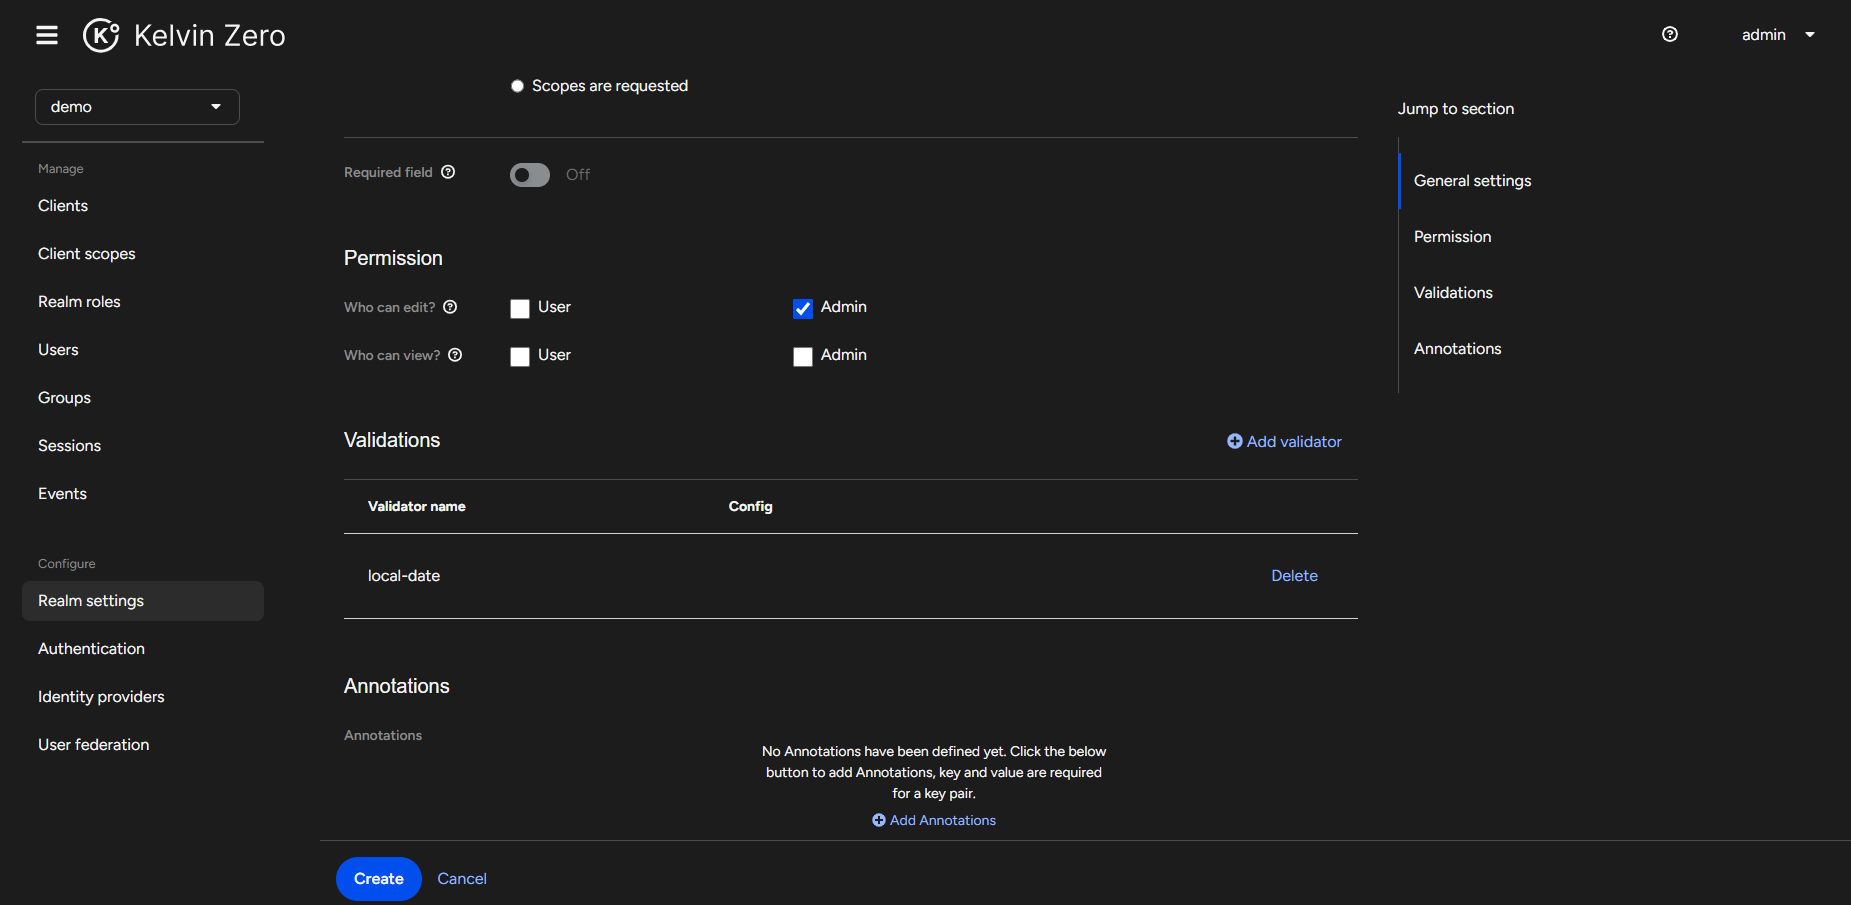Click the plus icon next to Add validator
This screenshot has width=1851, height=905.
pyautogui.click(x=1234, y=441)
